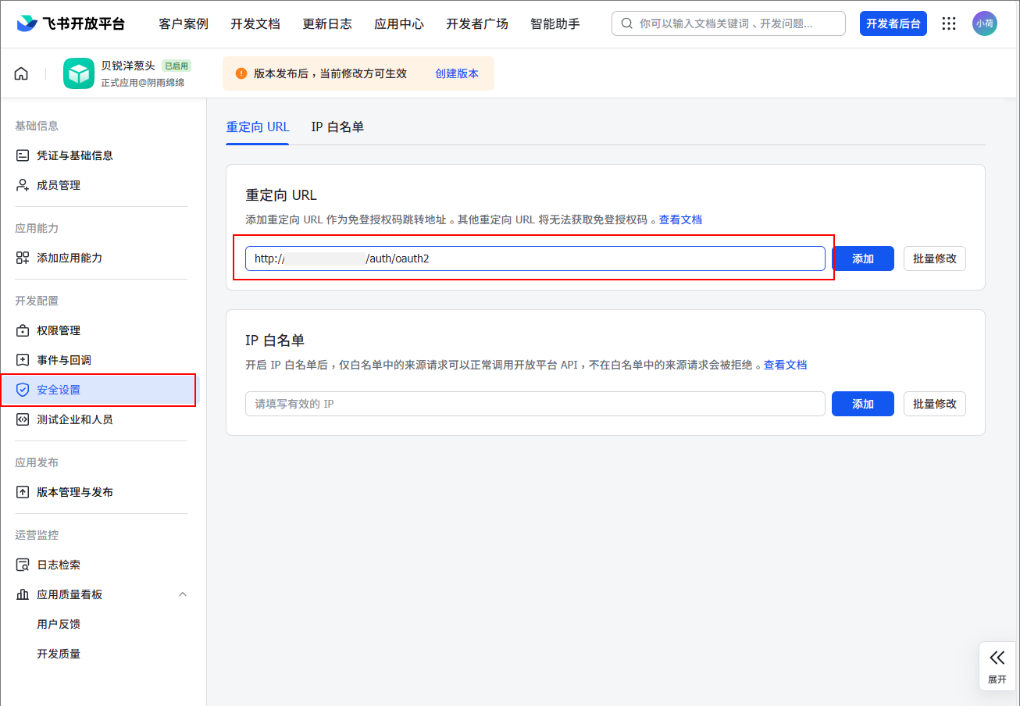Image resolution: width=1020 pixels, height=706 pixels.
Task: Switch to the IP 白名单 tab
Action: [339, 127]
